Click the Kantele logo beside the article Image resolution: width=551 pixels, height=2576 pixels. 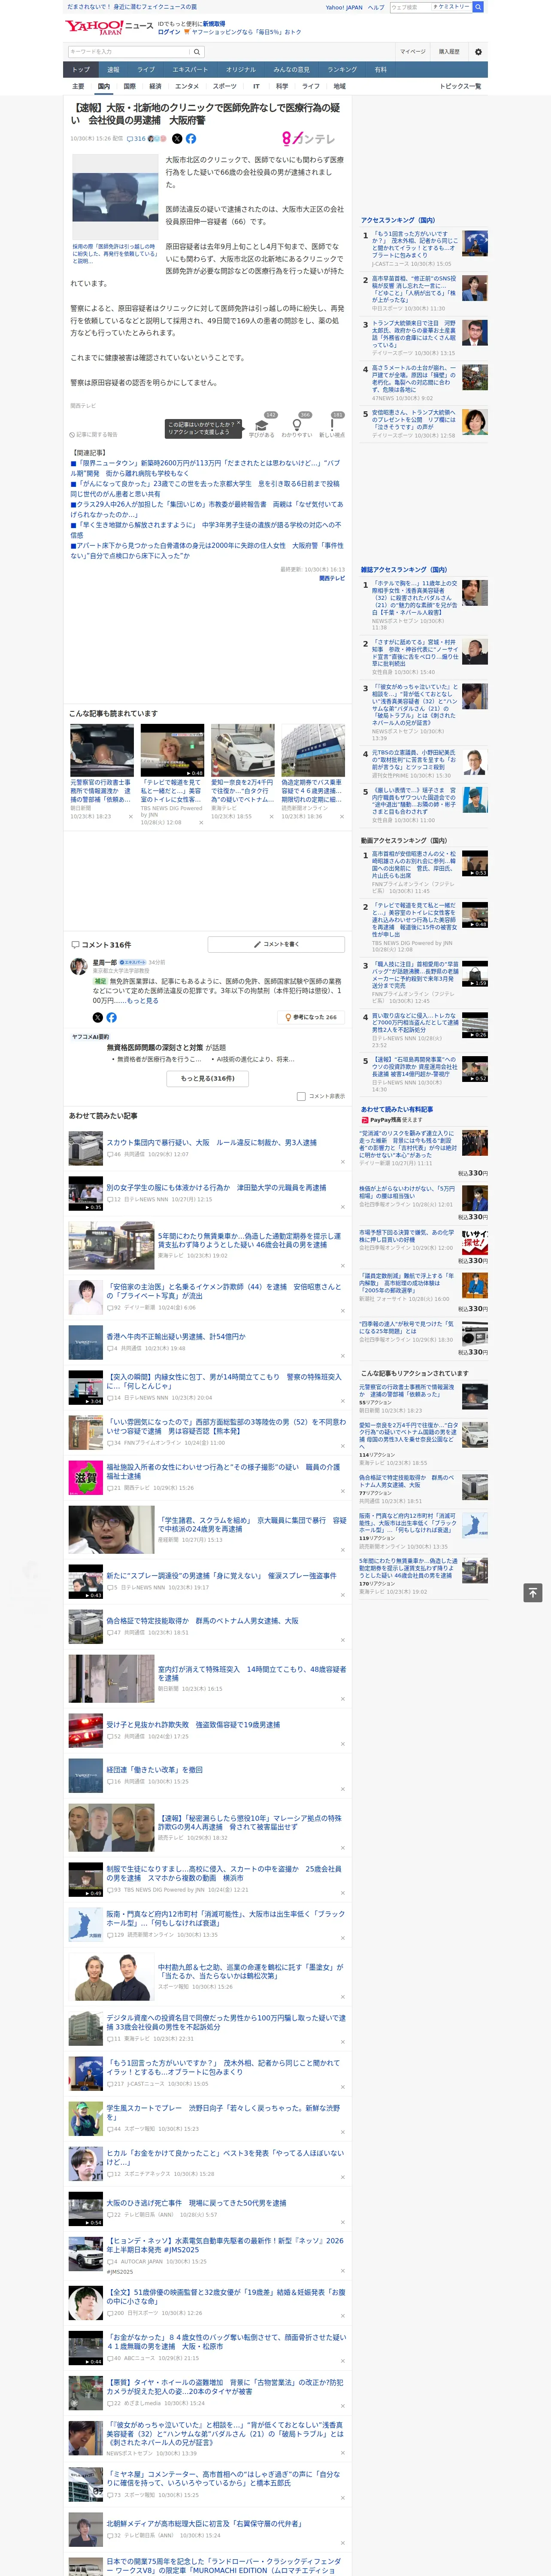pos(309,139)
